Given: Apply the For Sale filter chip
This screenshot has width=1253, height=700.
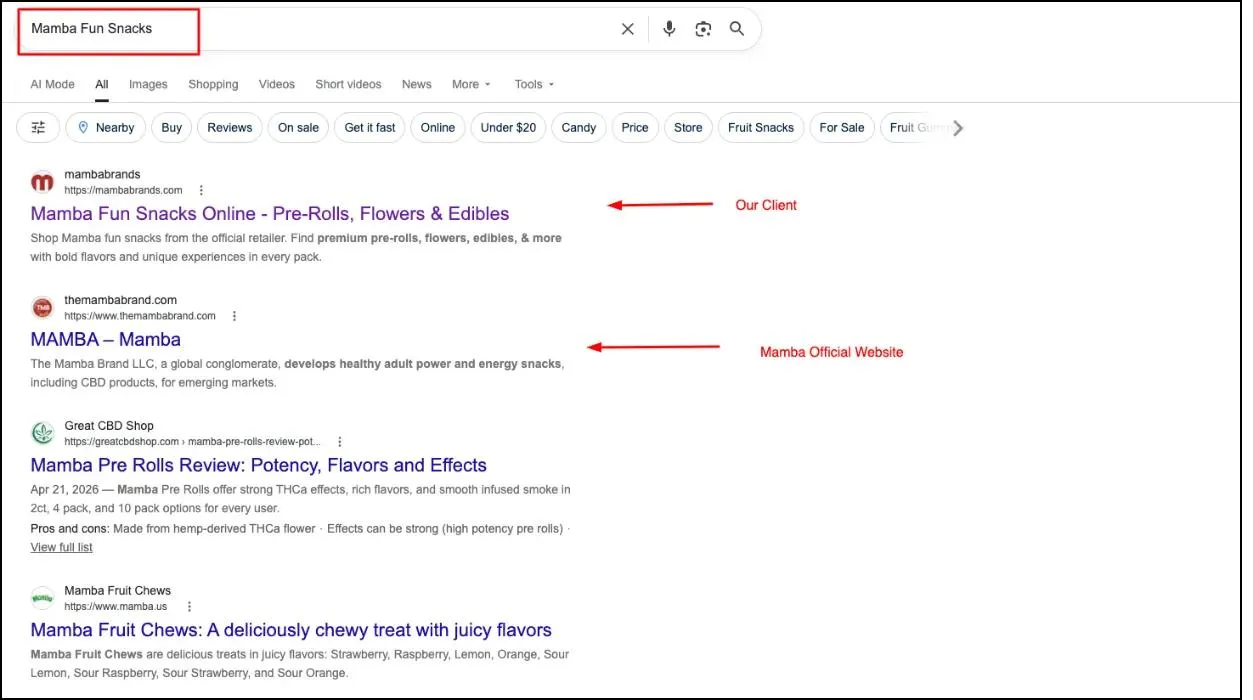Looking at the screenshot, I should 842,127.
